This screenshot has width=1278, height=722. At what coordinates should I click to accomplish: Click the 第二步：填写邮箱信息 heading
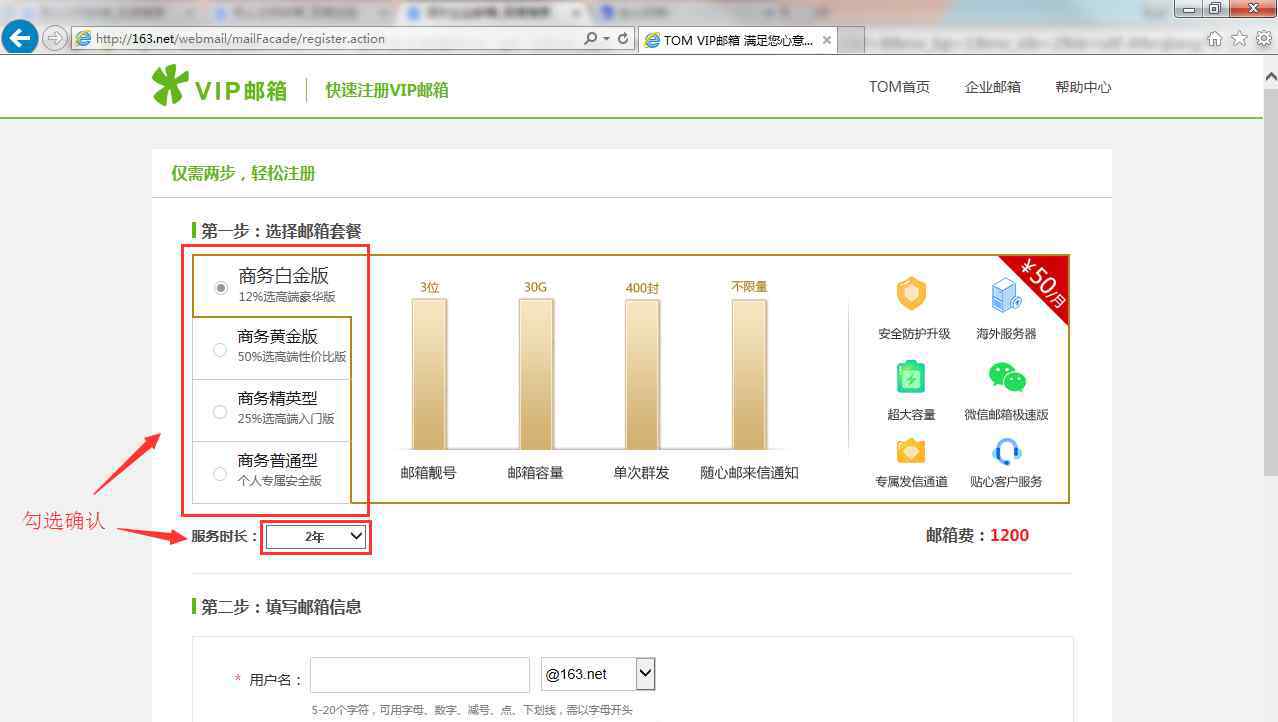[281, 607]
